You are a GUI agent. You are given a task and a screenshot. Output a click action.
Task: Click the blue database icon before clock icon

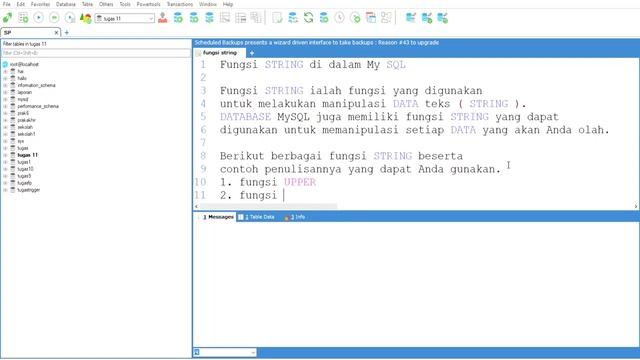coord(324,18)
